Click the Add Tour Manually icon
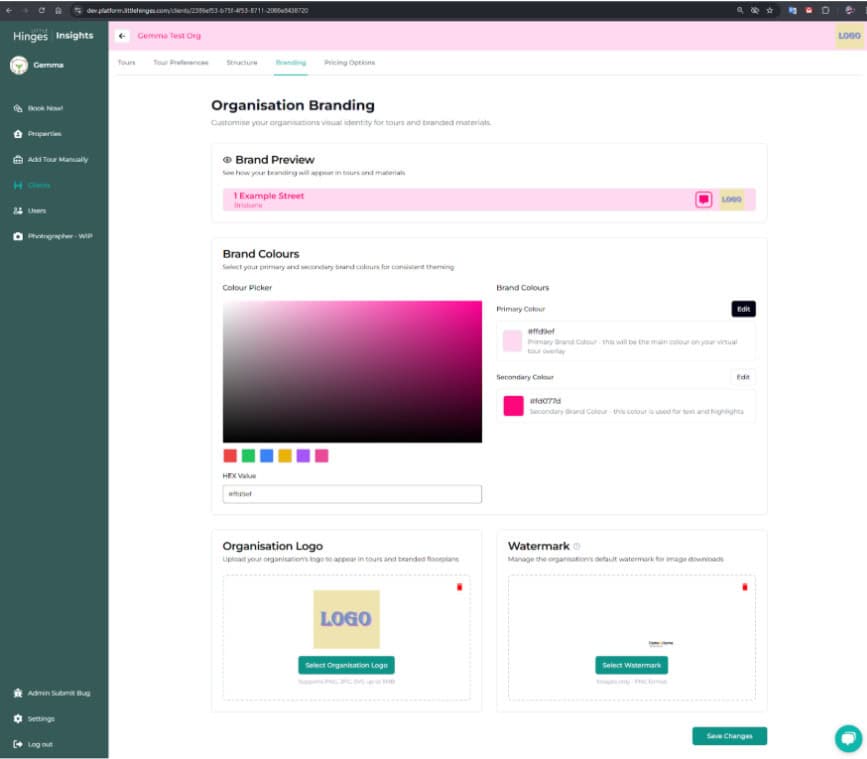The image size is (867, 759). (x=16, y=159)
